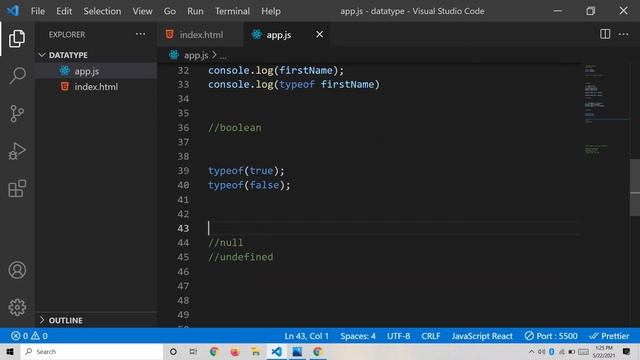Change CRLF end of line sequence

[x=431, y=336]
